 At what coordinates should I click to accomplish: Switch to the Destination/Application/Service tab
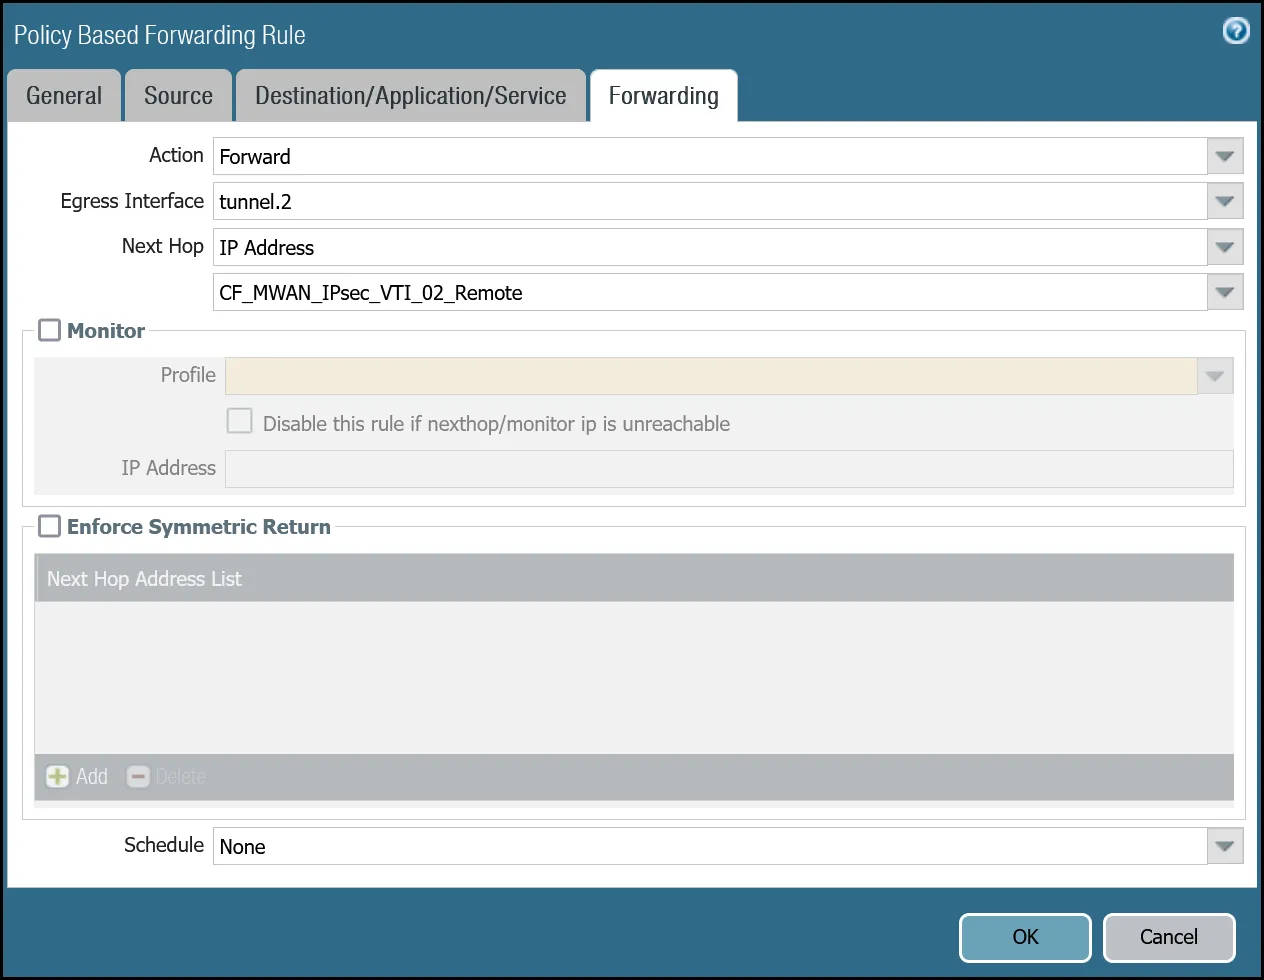point(411,95)
